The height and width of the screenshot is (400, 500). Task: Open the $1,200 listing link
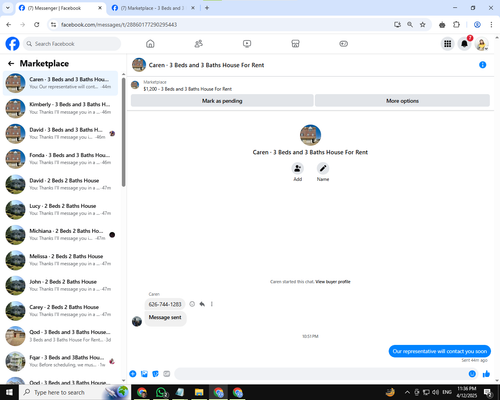[x=188, y=89]
